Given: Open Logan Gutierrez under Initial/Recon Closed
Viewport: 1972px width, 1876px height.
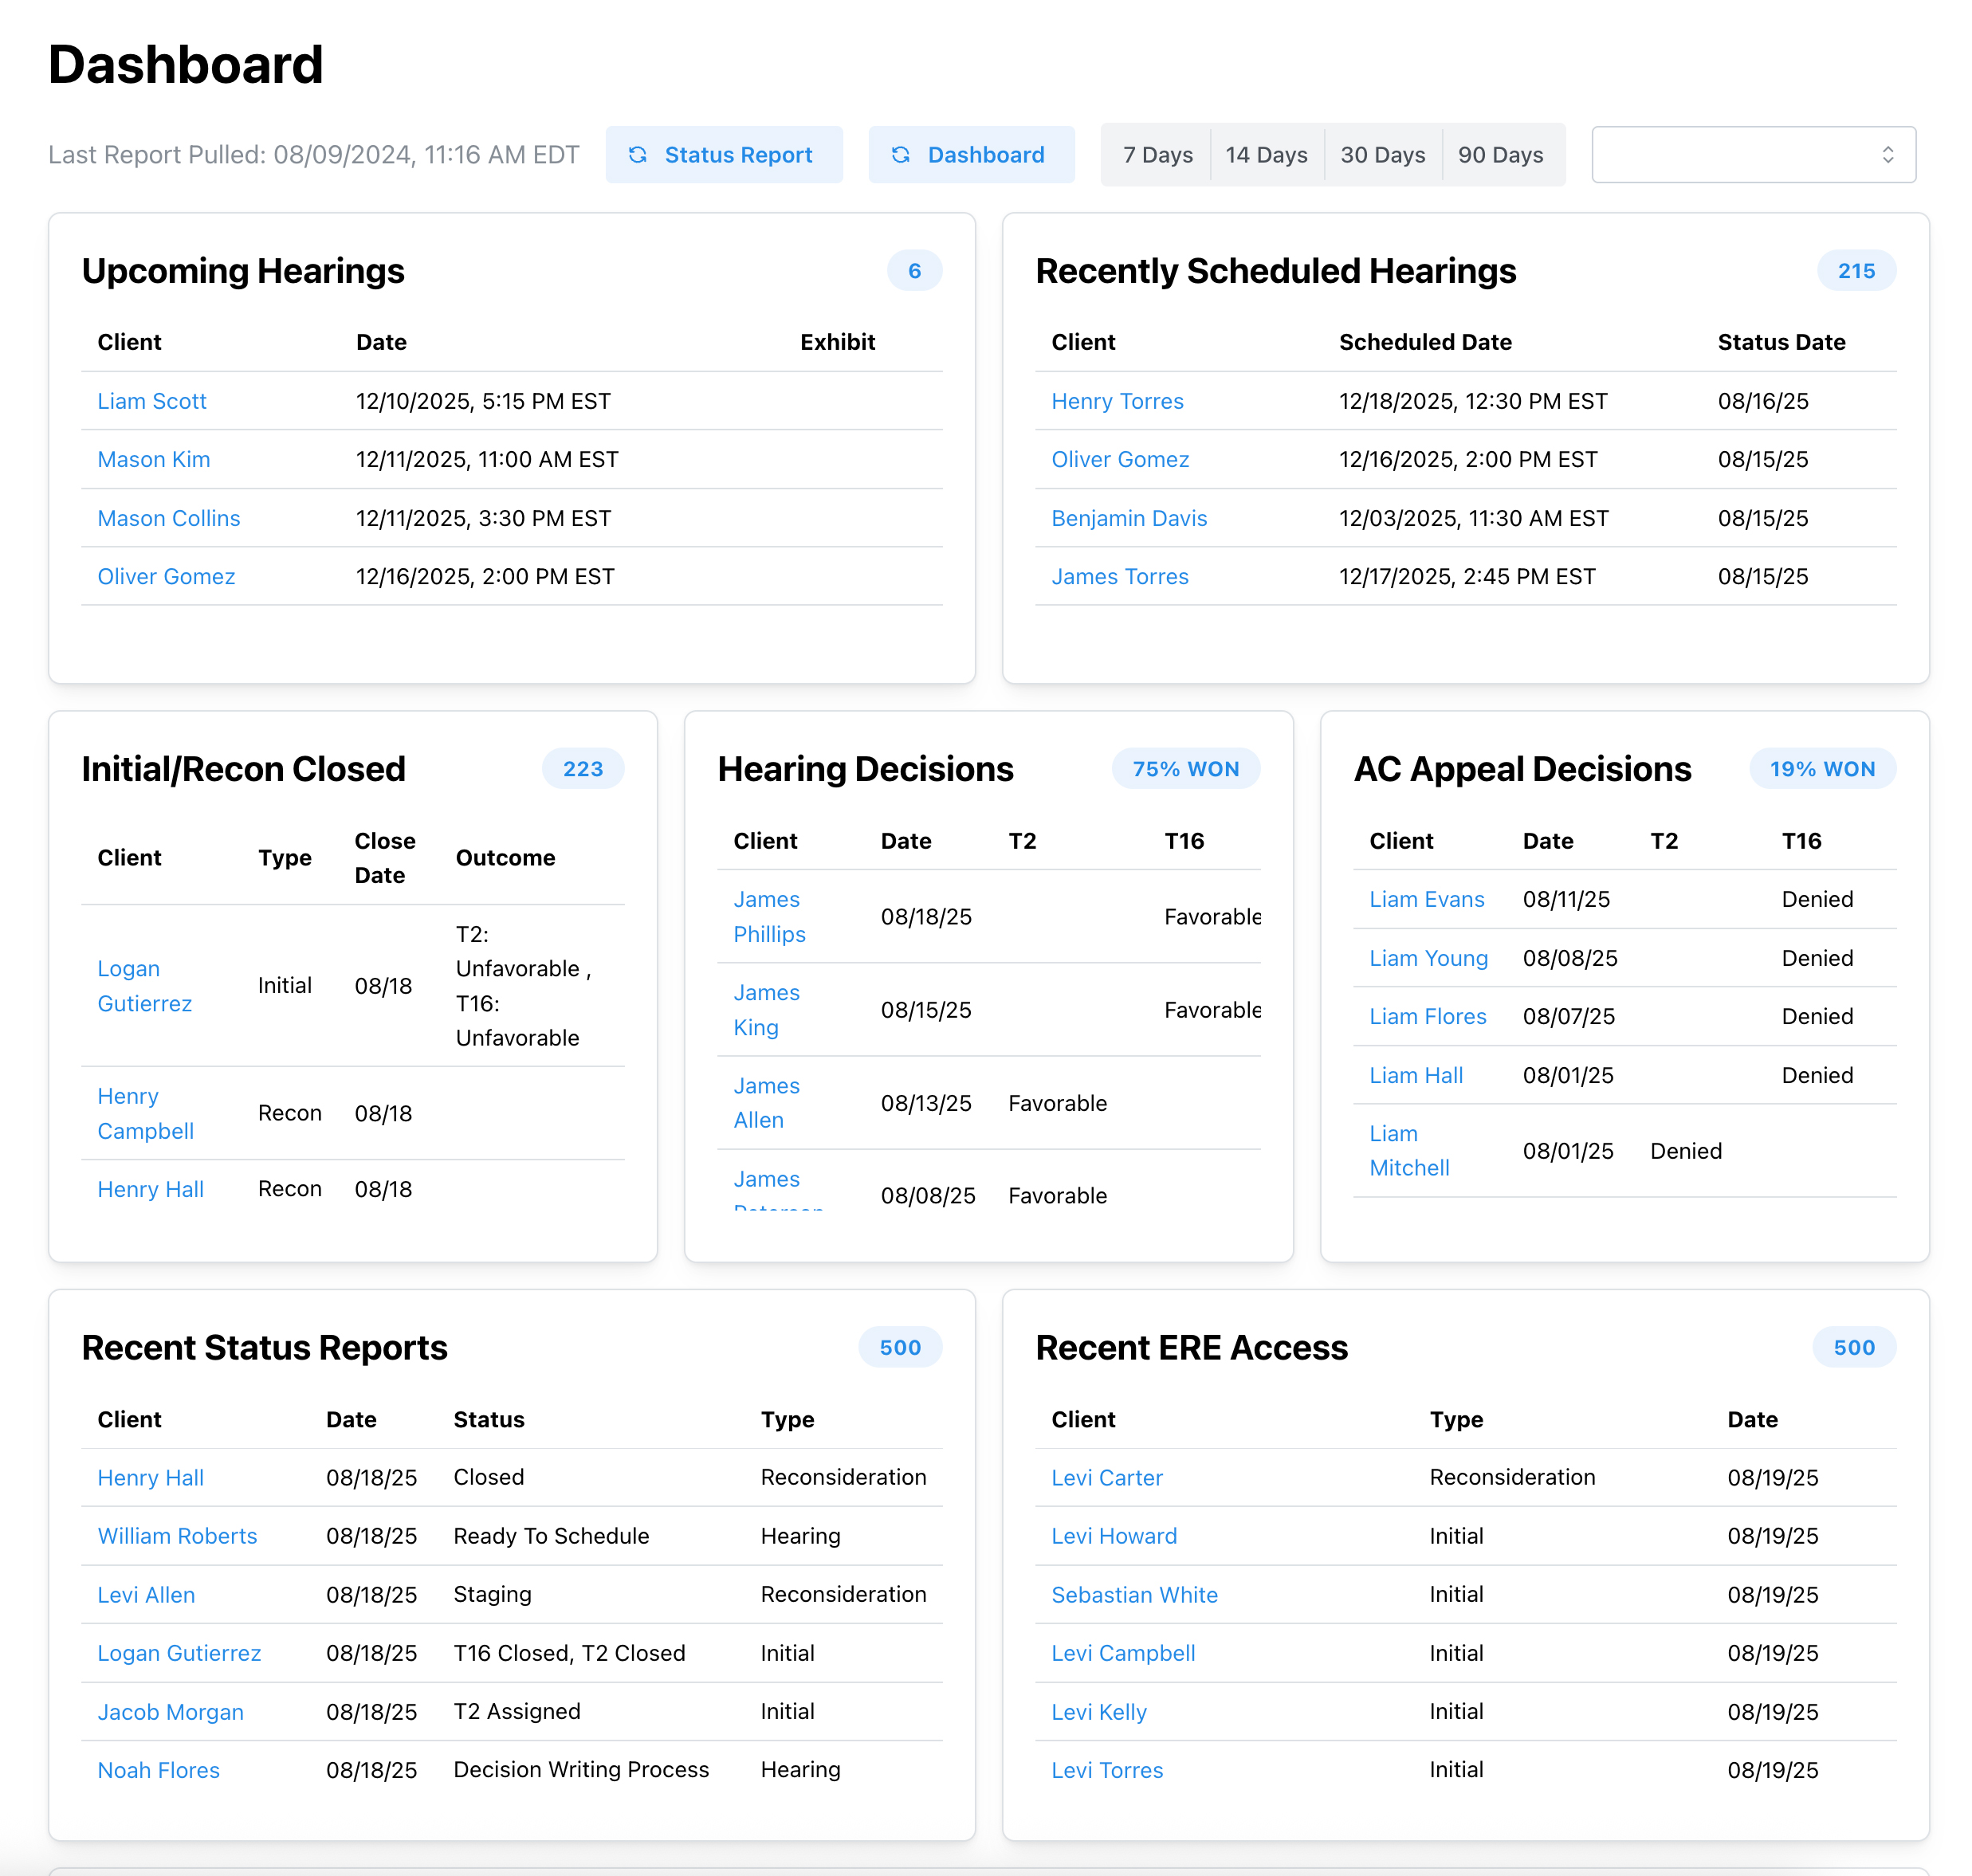Looking at the screenshot, I should pos(144,986).
